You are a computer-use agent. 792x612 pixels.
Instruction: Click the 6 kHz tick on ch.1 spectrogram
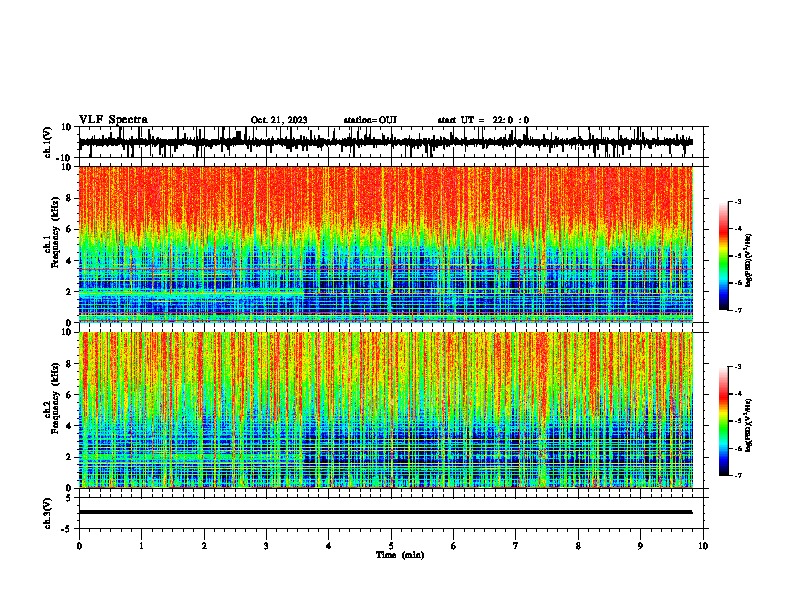coord(69,230)
